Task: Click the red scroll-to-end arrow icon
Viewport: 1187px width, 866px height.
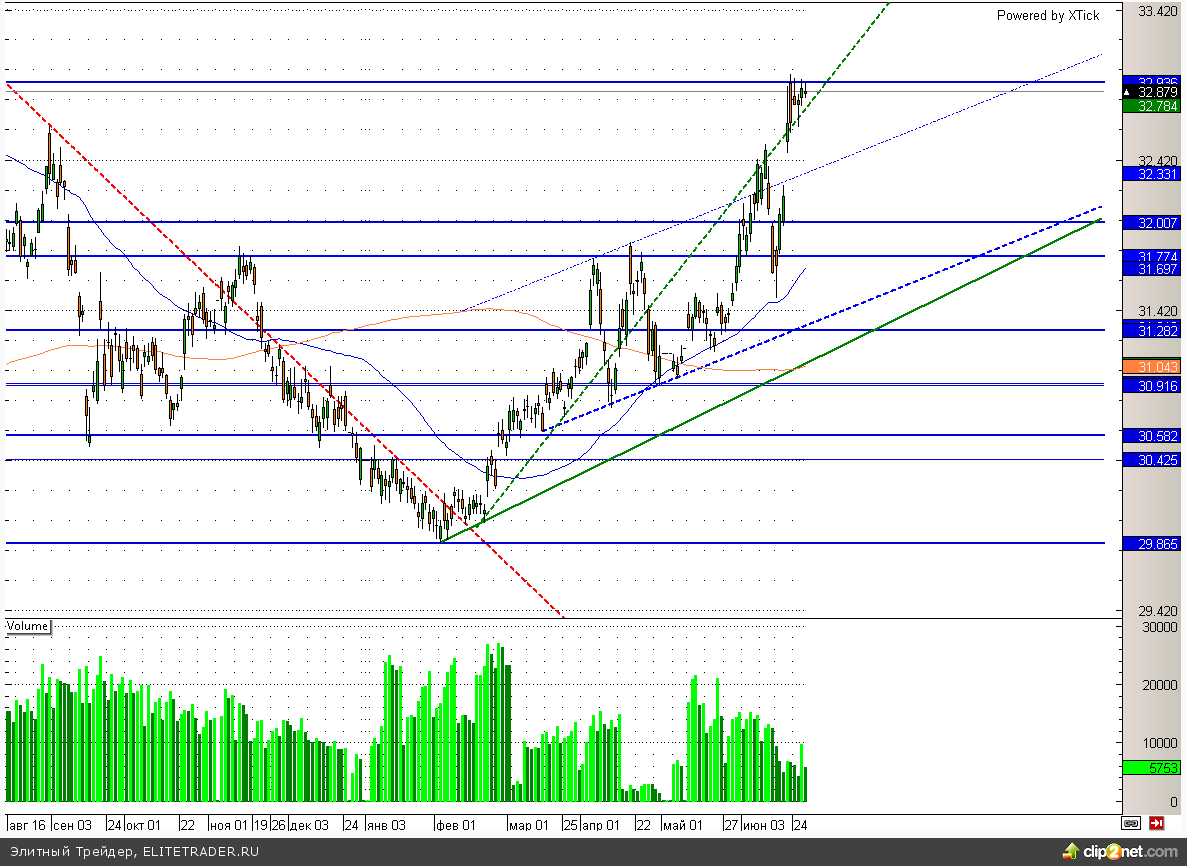Action: [x=1156, y=823]
